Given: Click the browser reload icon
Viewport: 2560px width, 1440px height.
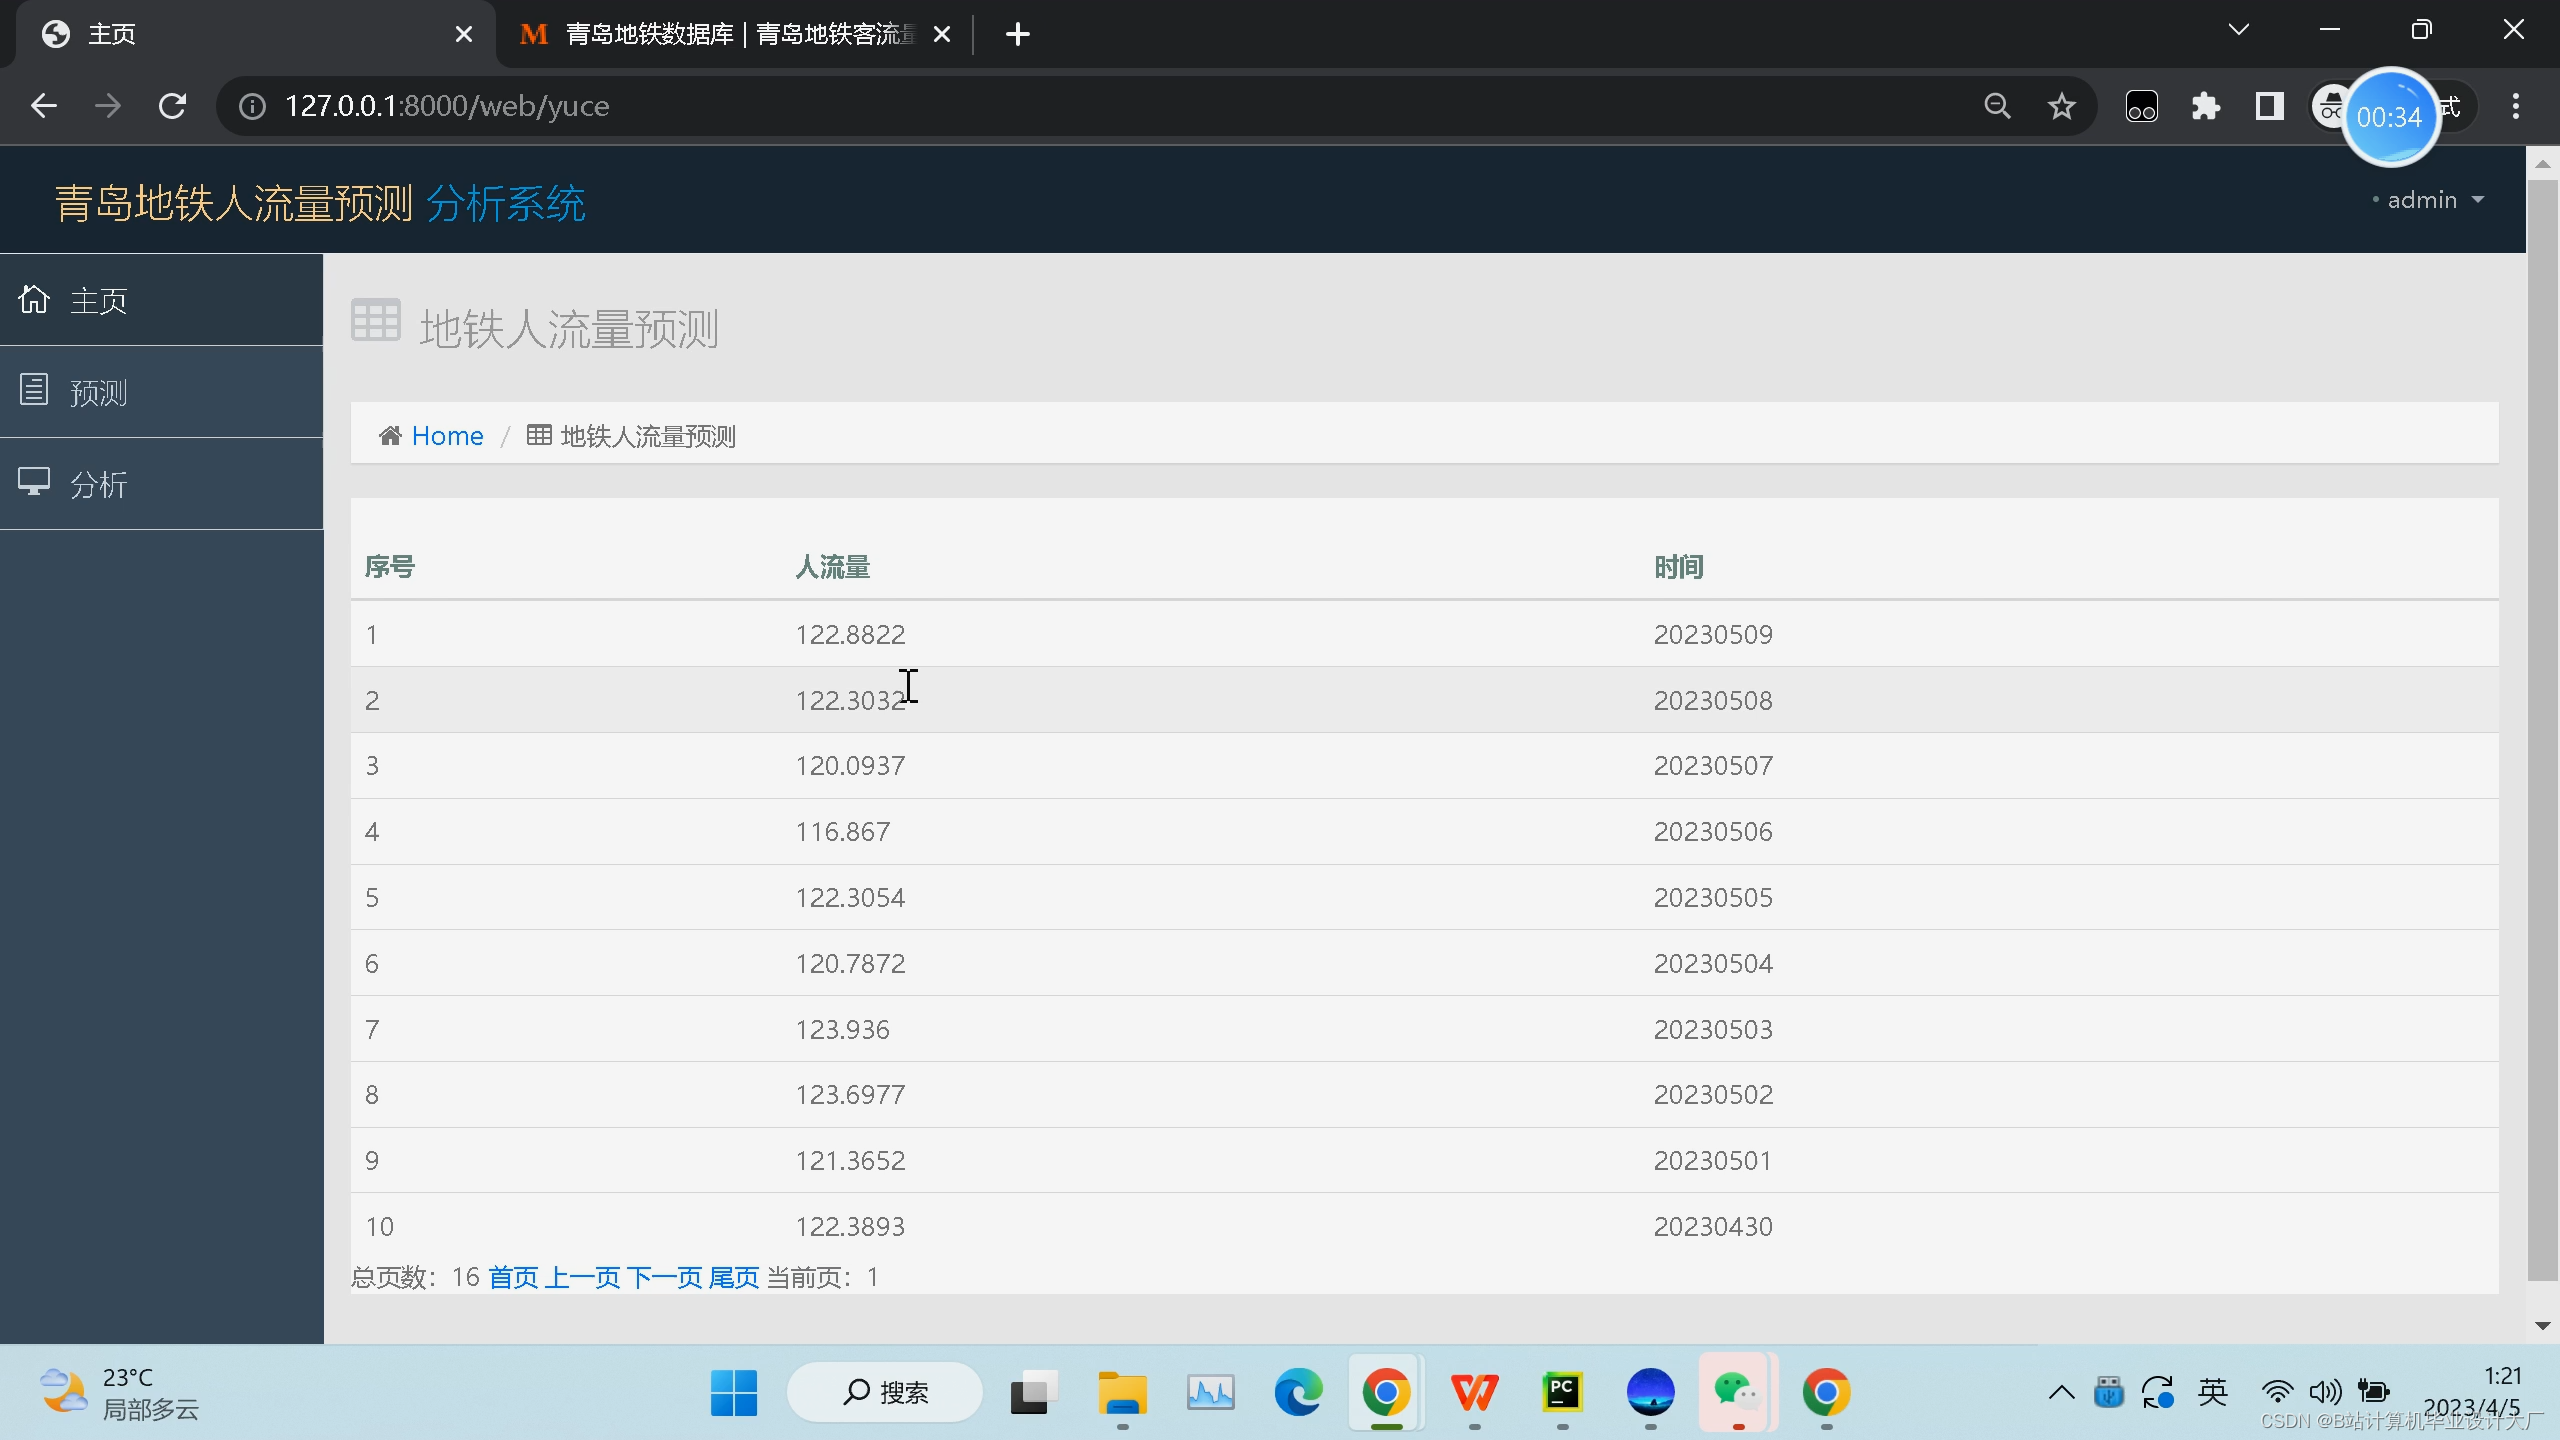Looking at the screenshot, I should pos(172,106).
